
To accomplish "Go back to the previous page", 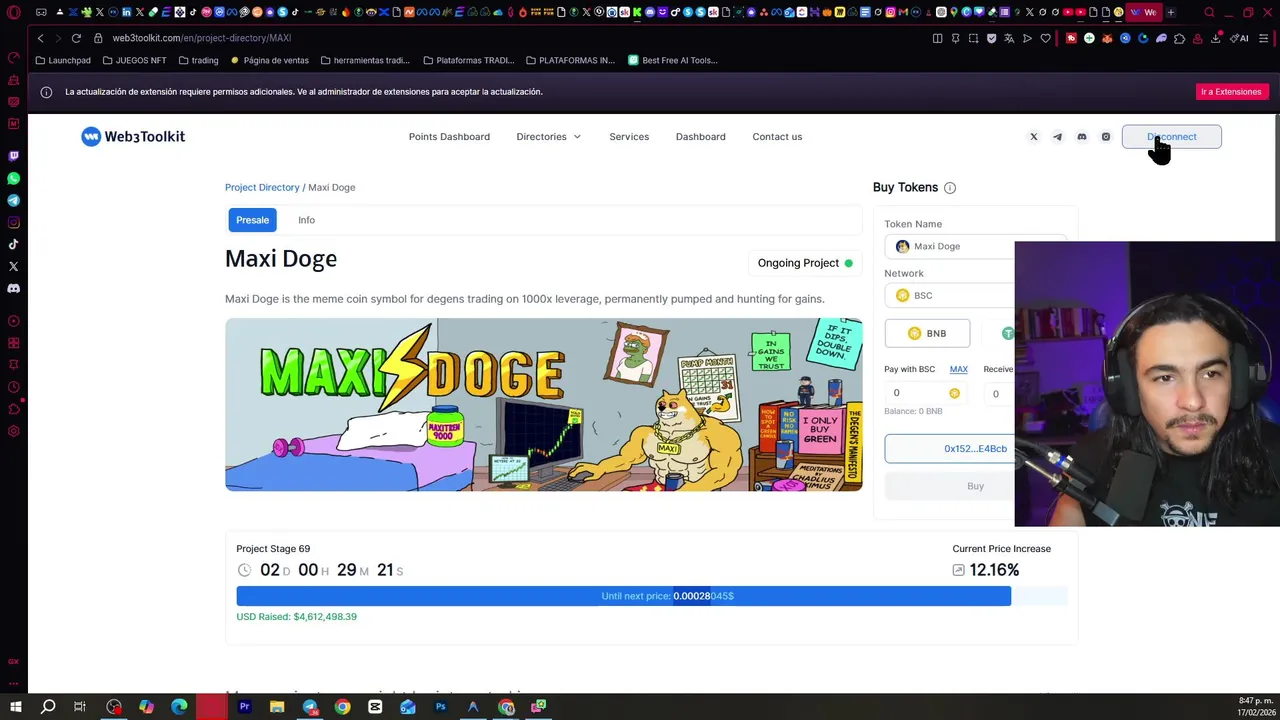I will click(40, 38).
